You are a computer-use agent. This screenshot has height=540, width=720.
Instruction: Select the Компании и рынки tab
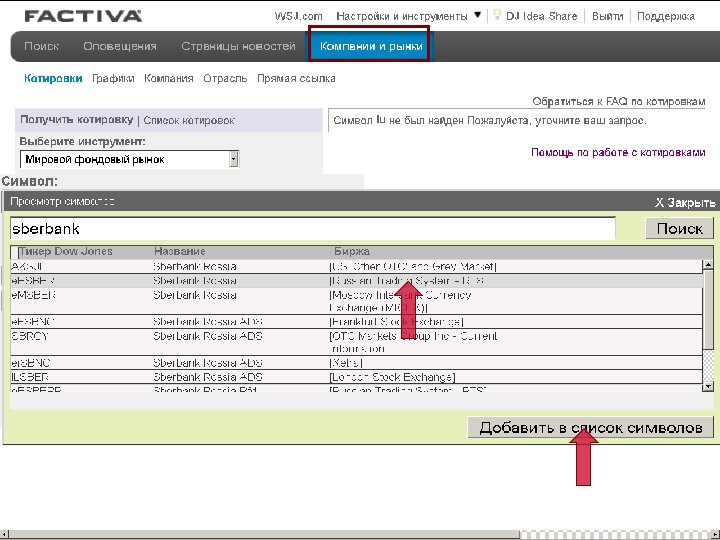click(371, 46)
